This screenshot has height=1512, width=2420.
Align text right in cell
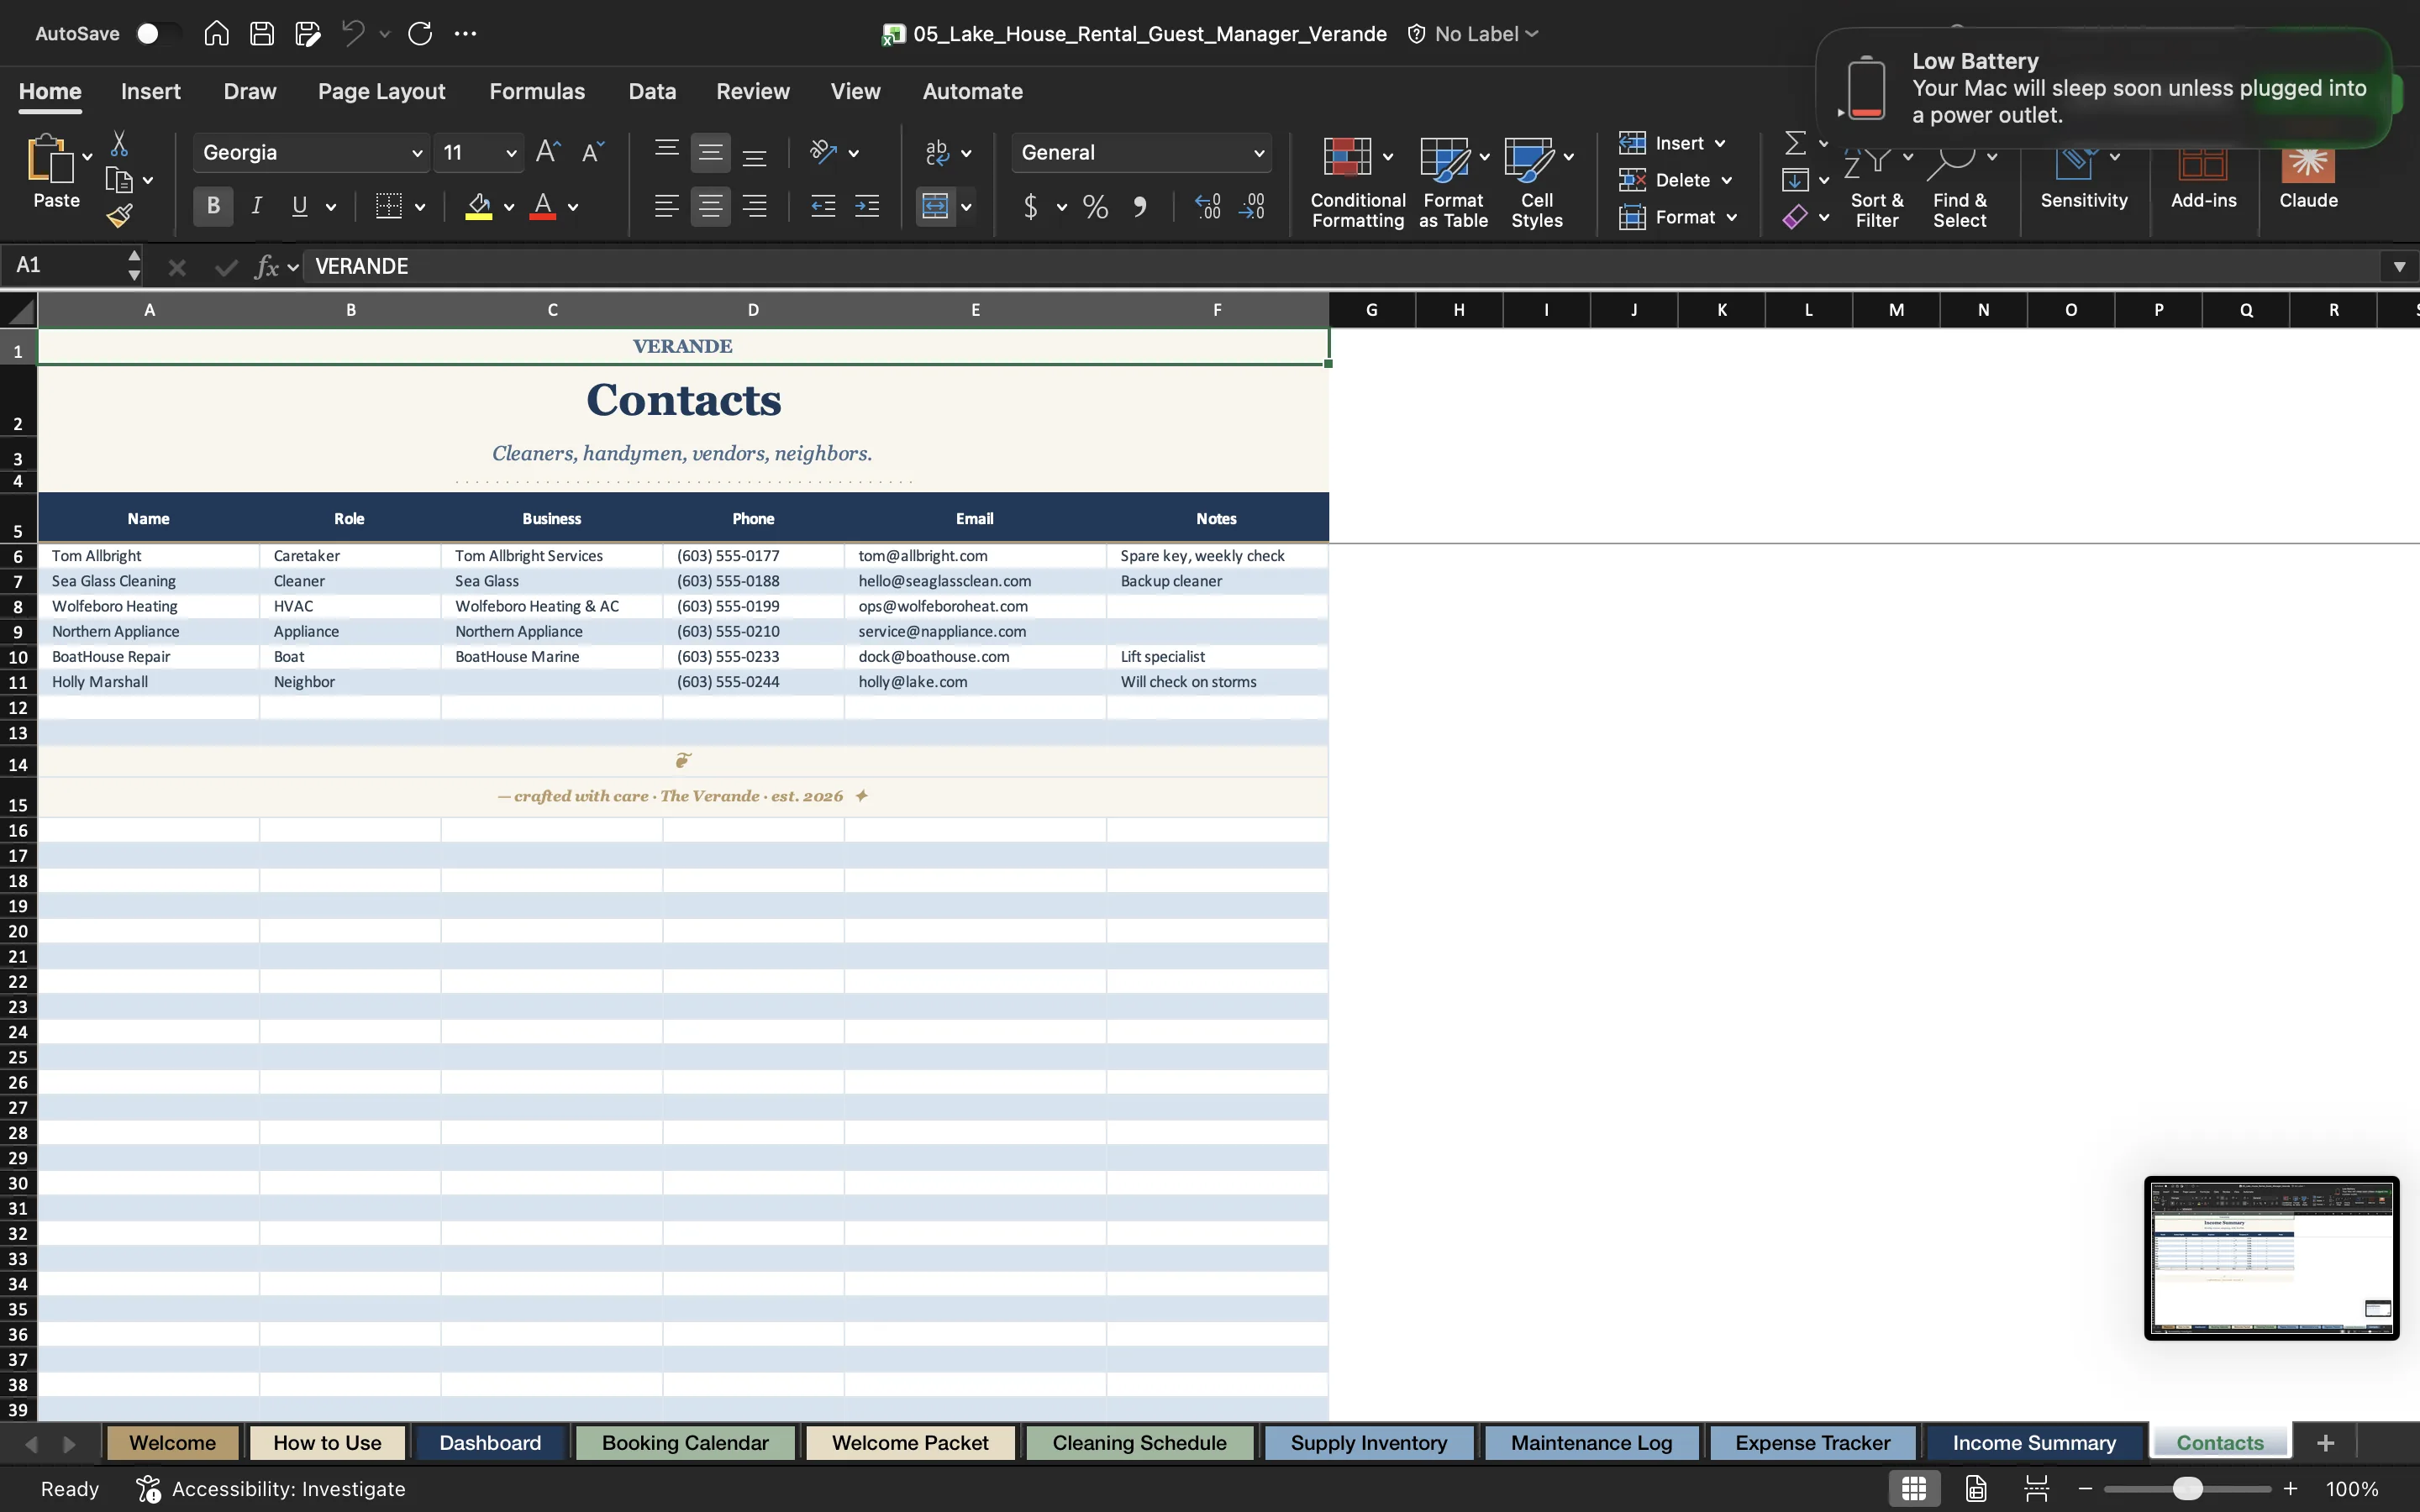tap(755, 207)
